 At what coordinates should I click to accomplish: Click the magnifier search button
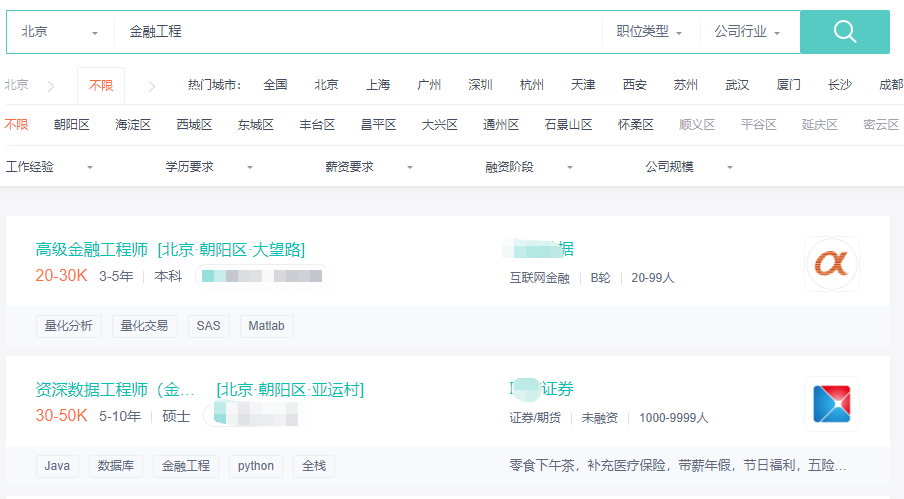pos(844,32)
